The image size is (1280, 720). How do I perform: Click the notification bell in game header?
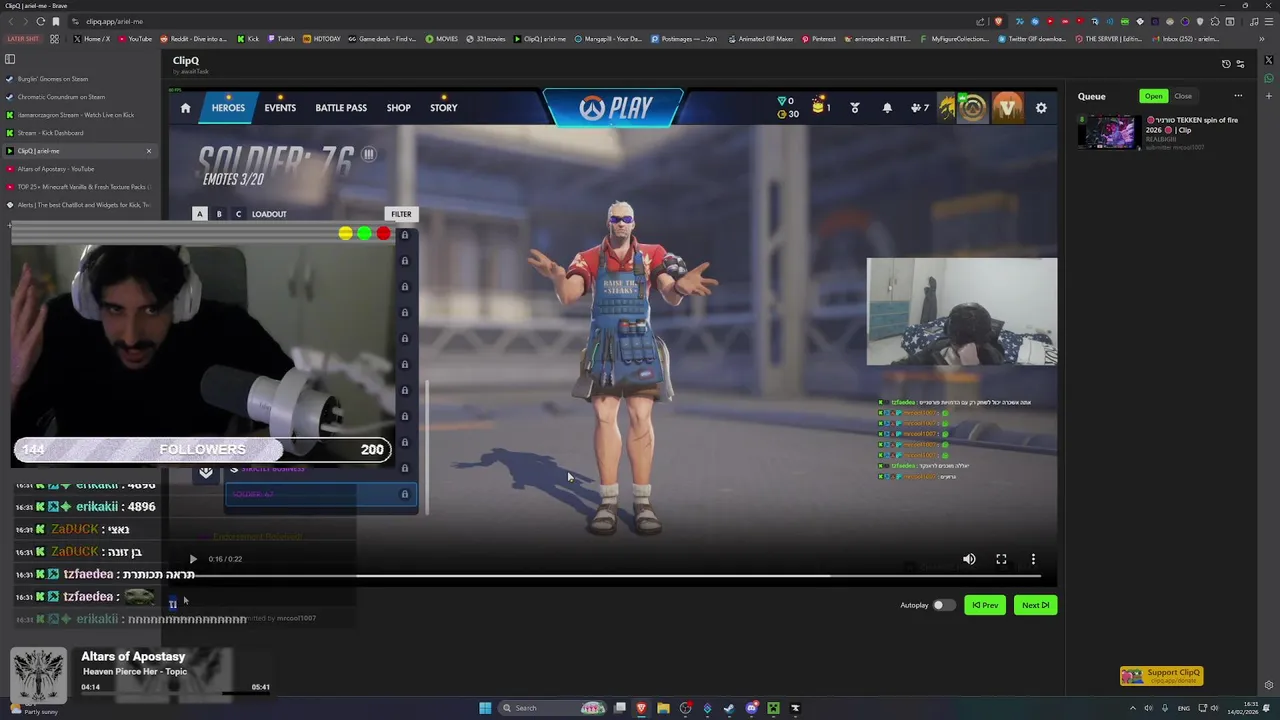(887, 108)
